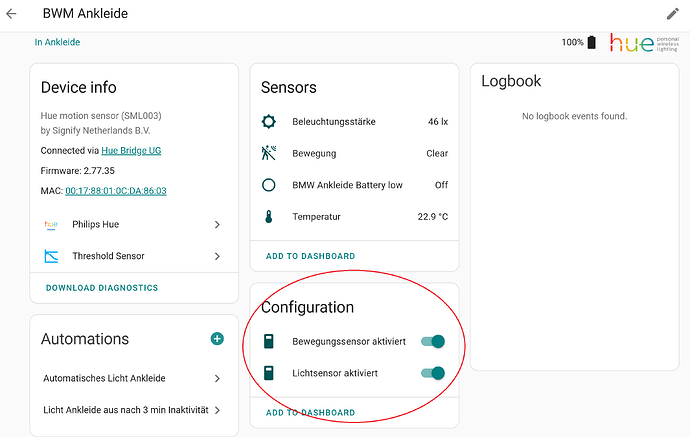Click the 22.9 °C temperature value

pyautogui.click(x=433, y=217)
